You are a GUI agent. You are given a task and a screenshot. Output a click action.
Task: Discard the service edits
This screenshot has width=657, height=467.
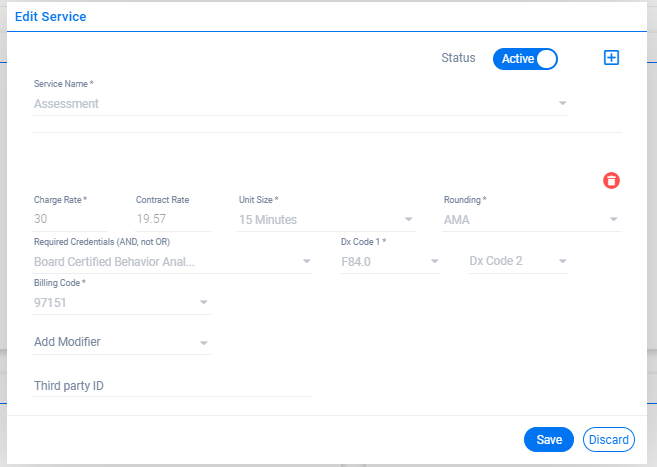click(x=608, y=439)
